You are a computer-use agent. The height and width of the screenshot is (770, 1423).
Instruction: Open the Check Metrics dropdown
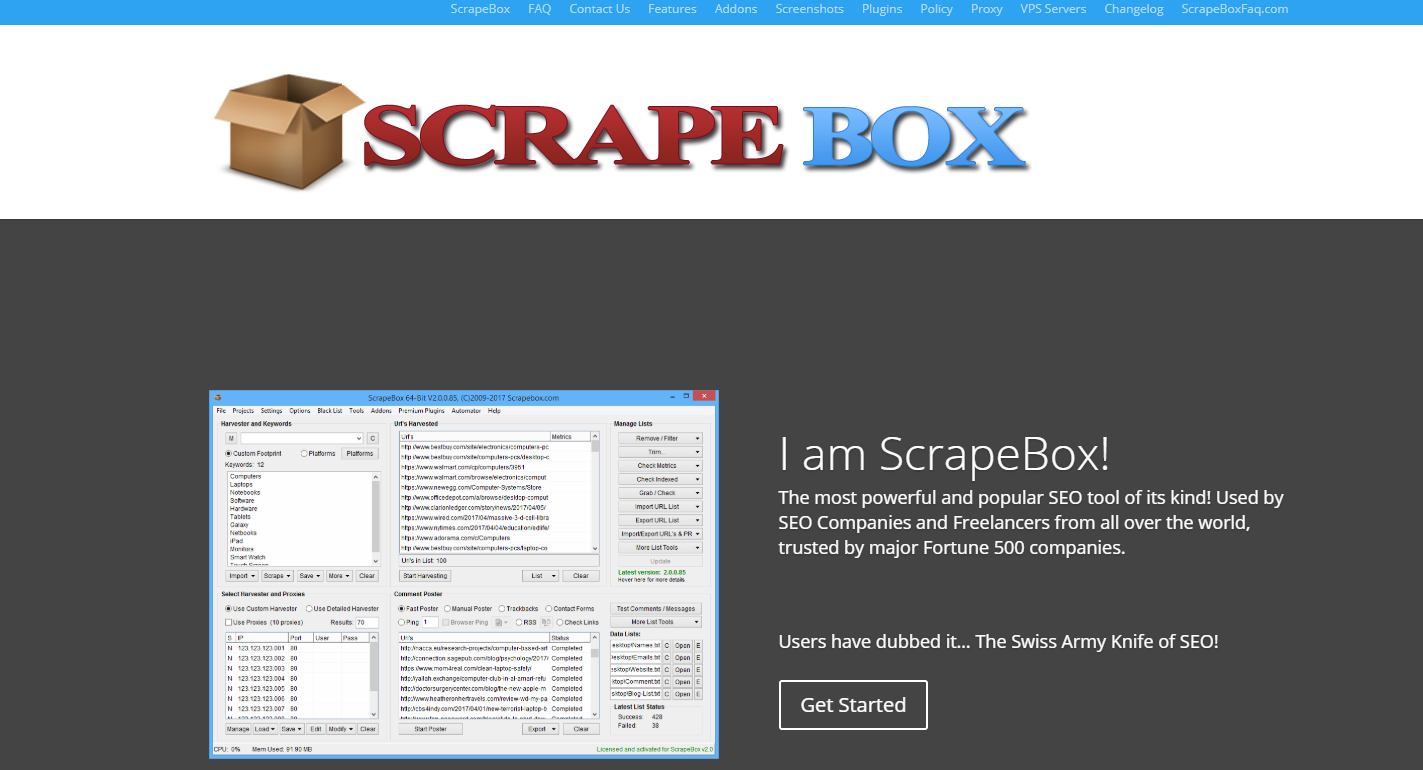point(660,466)
